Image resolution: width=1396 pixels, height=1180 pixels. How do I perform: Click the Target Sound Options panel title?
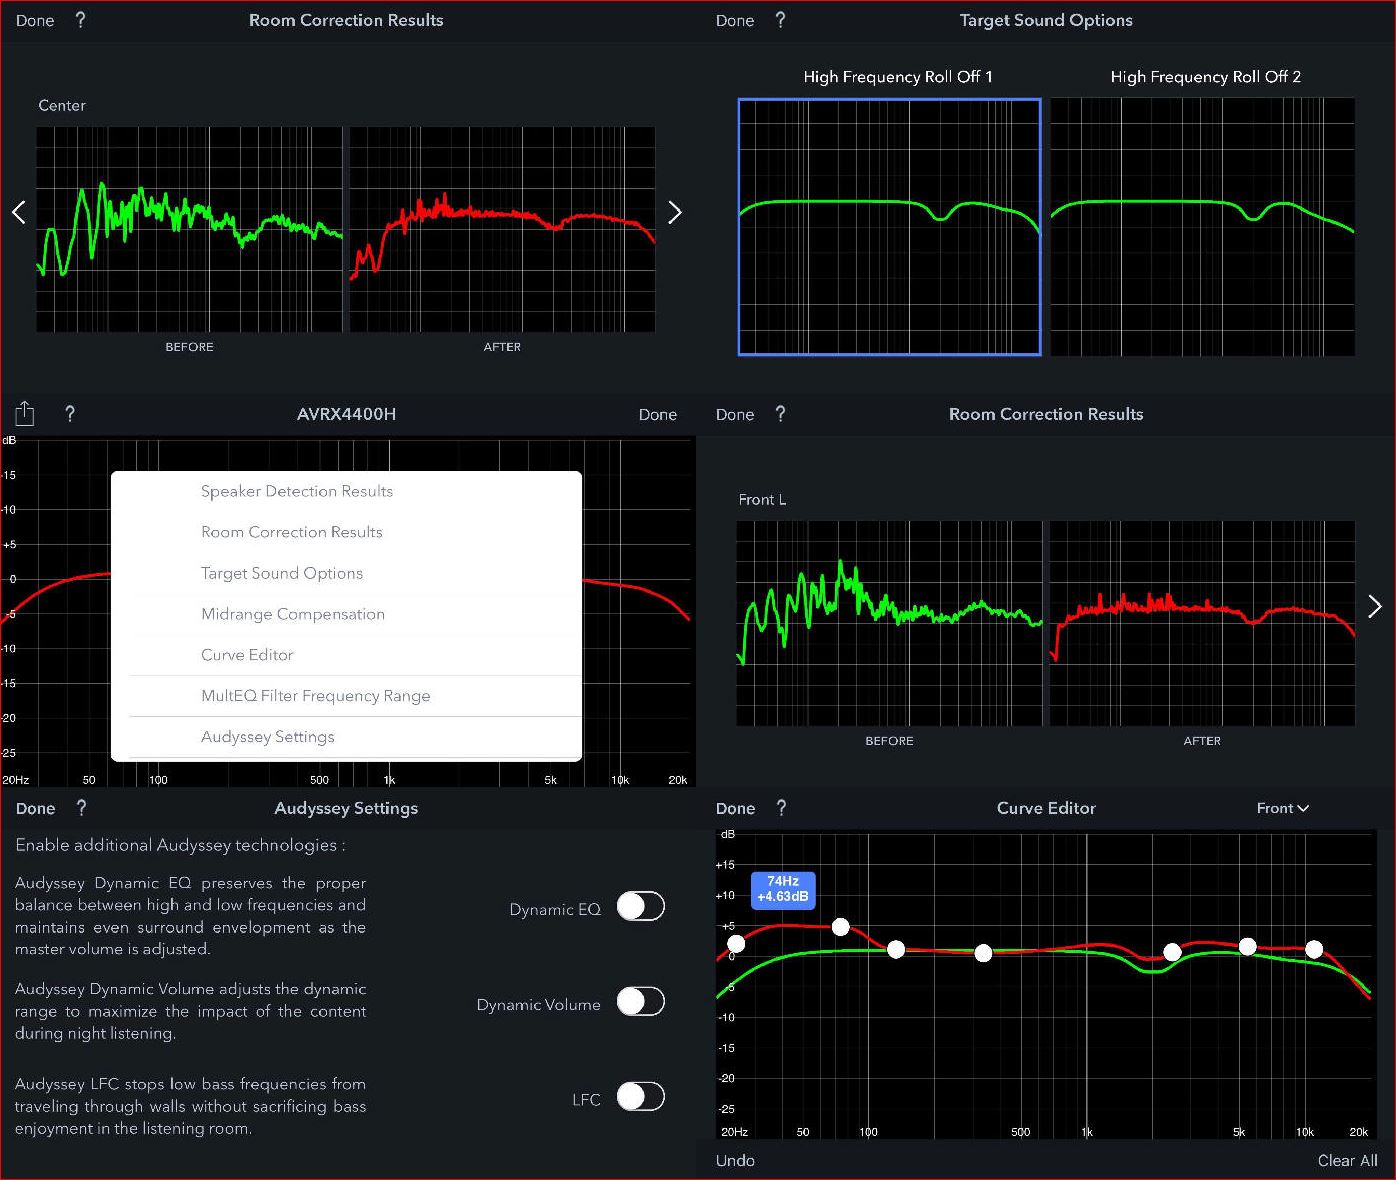pos(1046,20)
